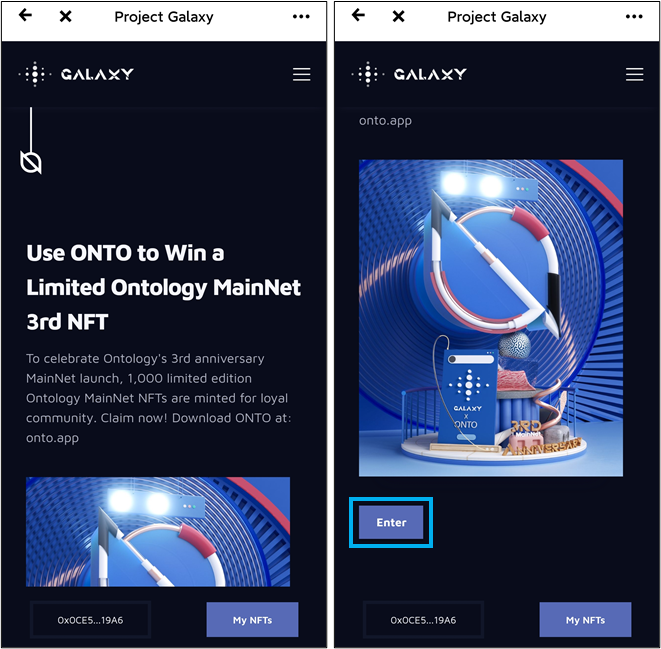Open the three-dot menu on left screen
This screenshot has height=649, width=661.
tap(301, 16)
